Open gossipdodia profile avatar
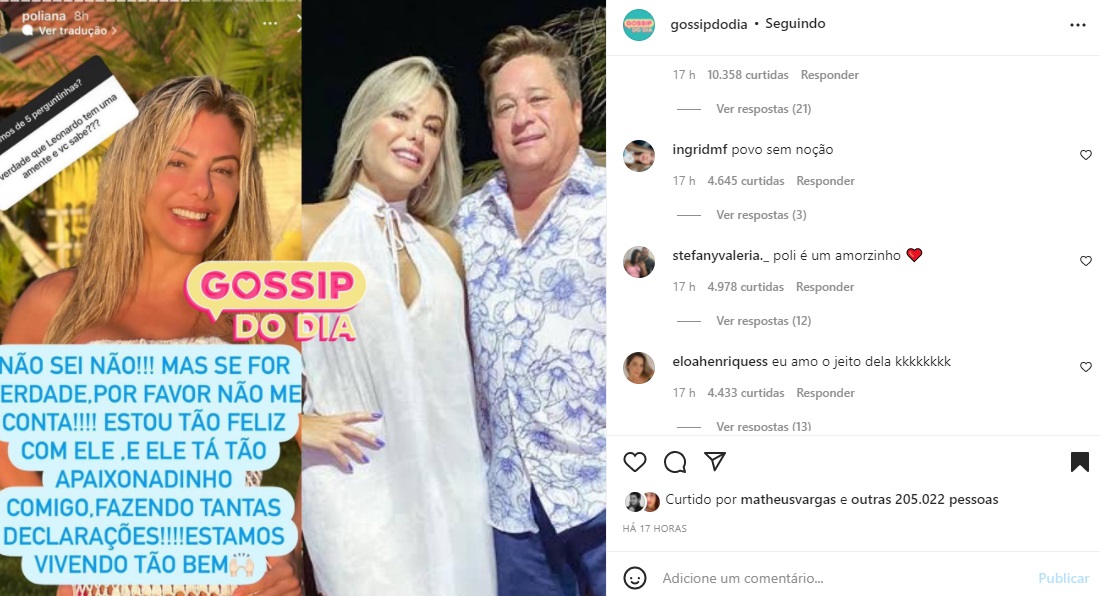Screen dimensions: 1100x596 coord(639,25)
